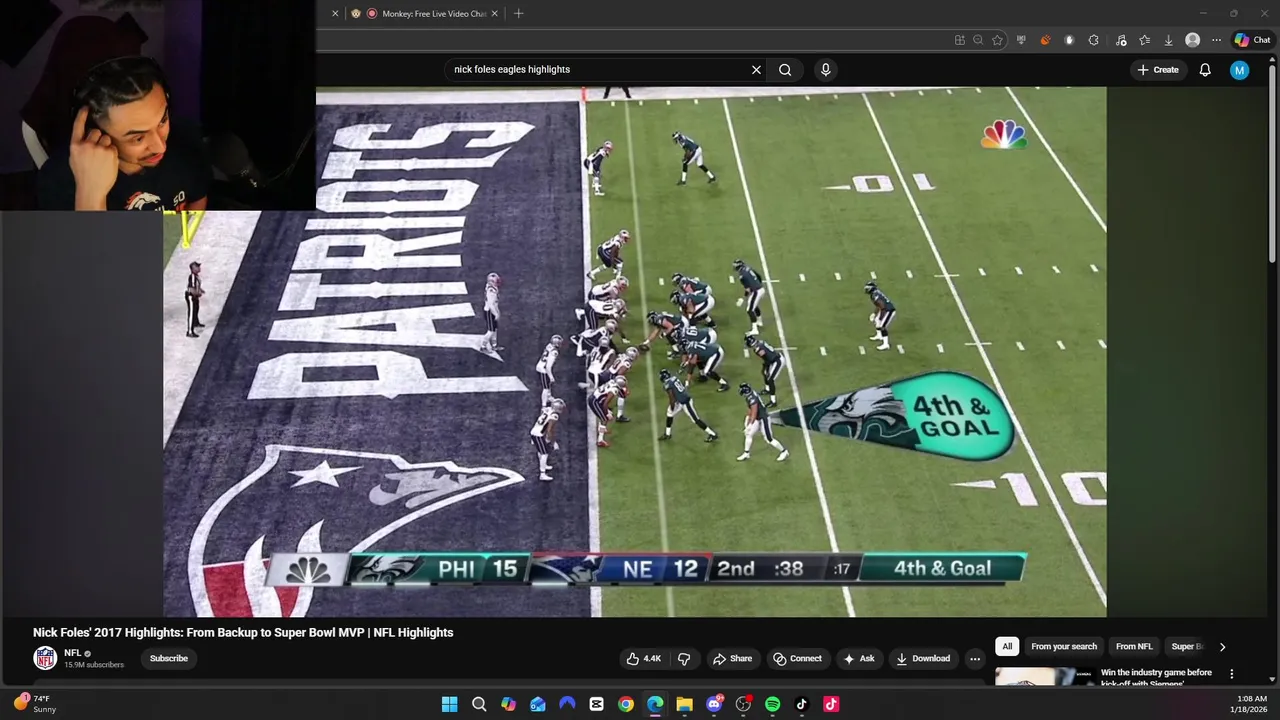Image resolution: width=1280 pixels, height=720 pixels.
Task: Open Edge split screen apps icon
Action: pos(960,40)
